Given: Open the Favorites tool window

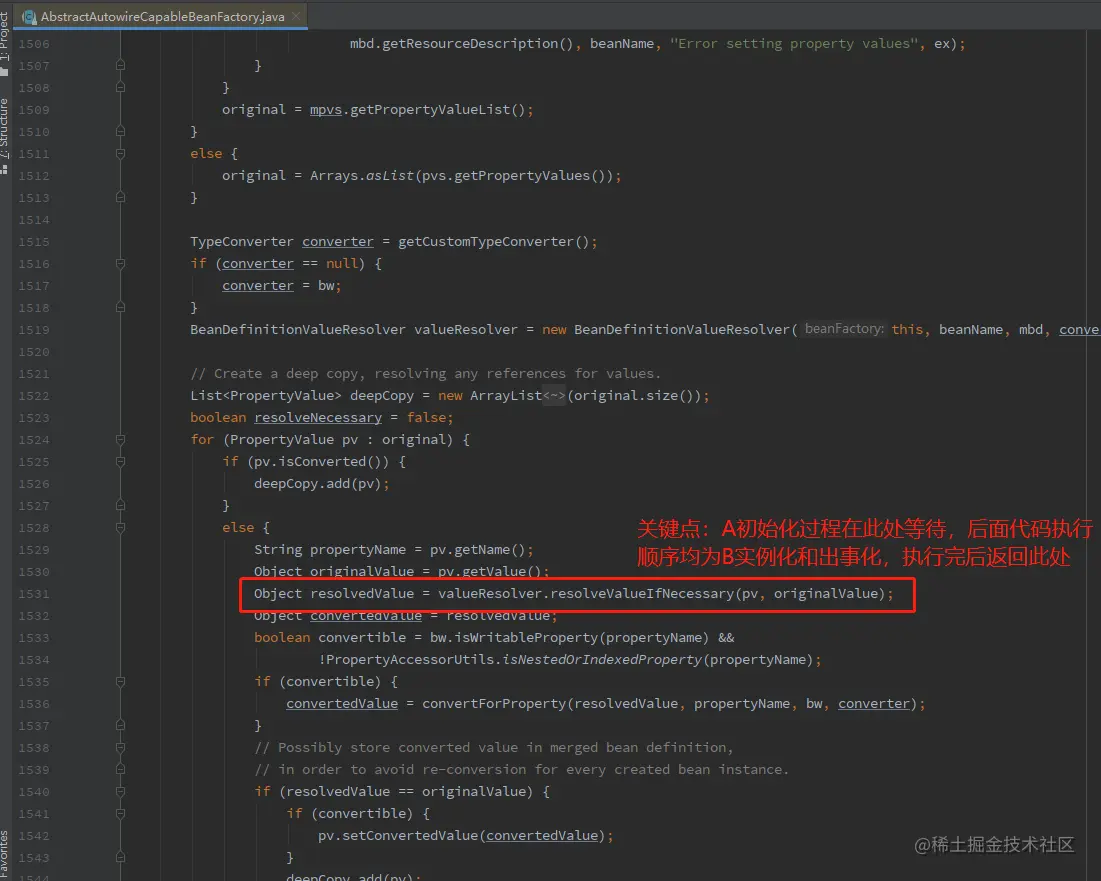Looking at the screenshot, I should click(5, 855).
